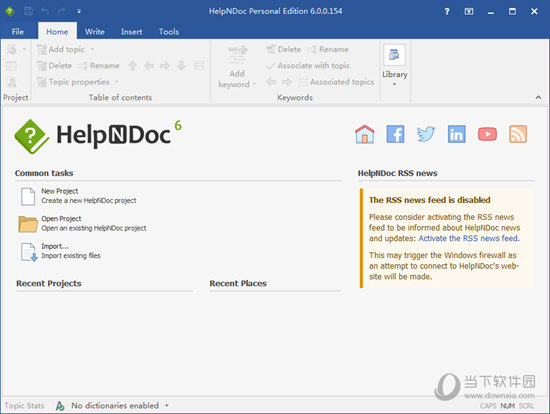
Task: Open the RSS feed icon
Action: point(518,134)
